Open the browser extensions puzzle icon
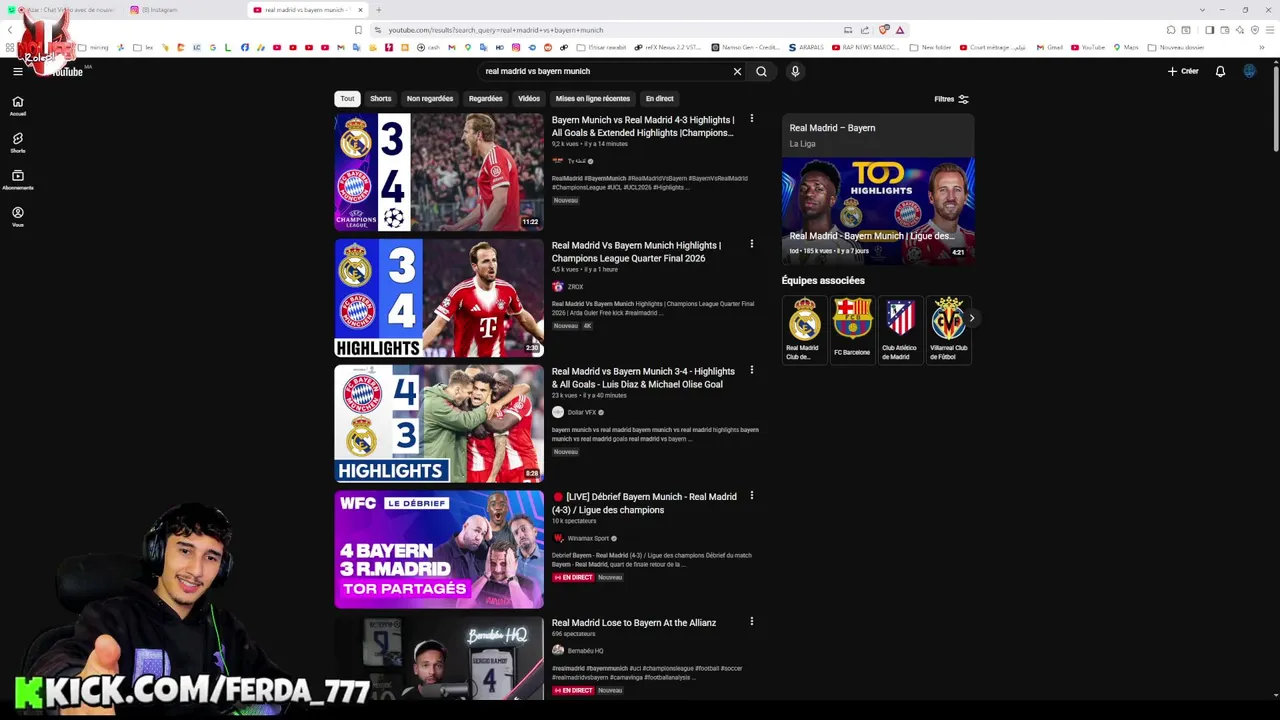 pos(1171,30)
